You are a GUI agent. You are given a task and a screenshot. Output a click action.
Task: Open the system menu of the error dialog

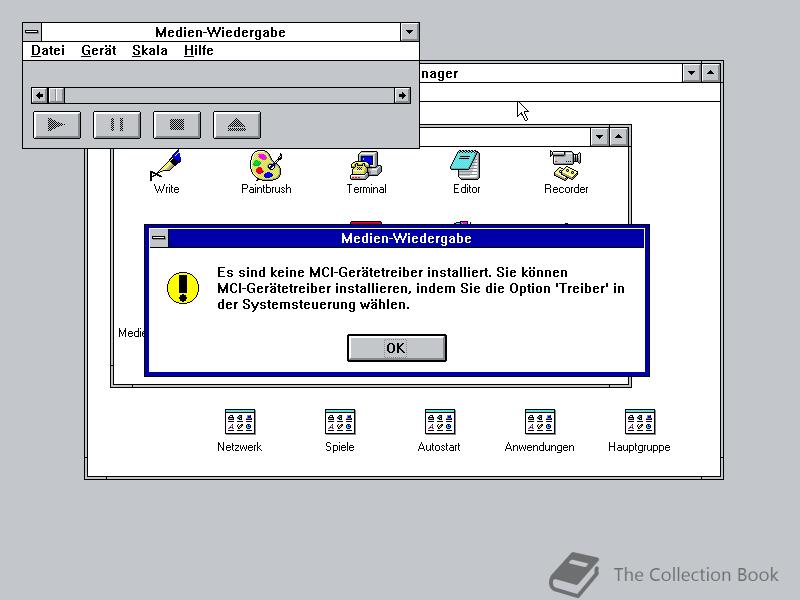[159, 238]
